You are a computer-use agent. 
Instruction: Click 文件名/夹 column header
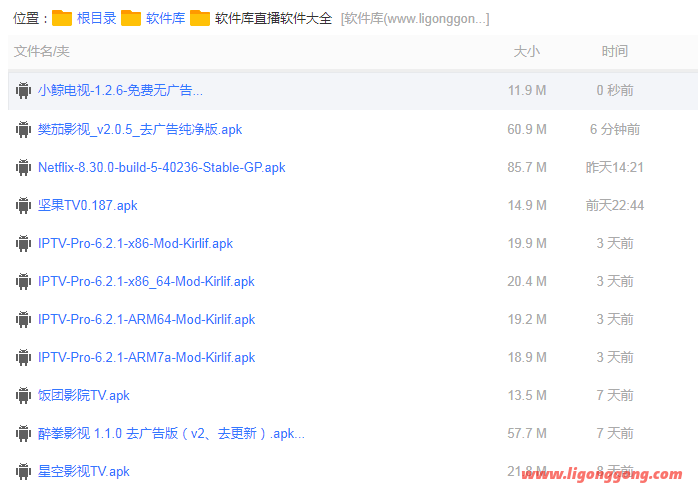42,51
